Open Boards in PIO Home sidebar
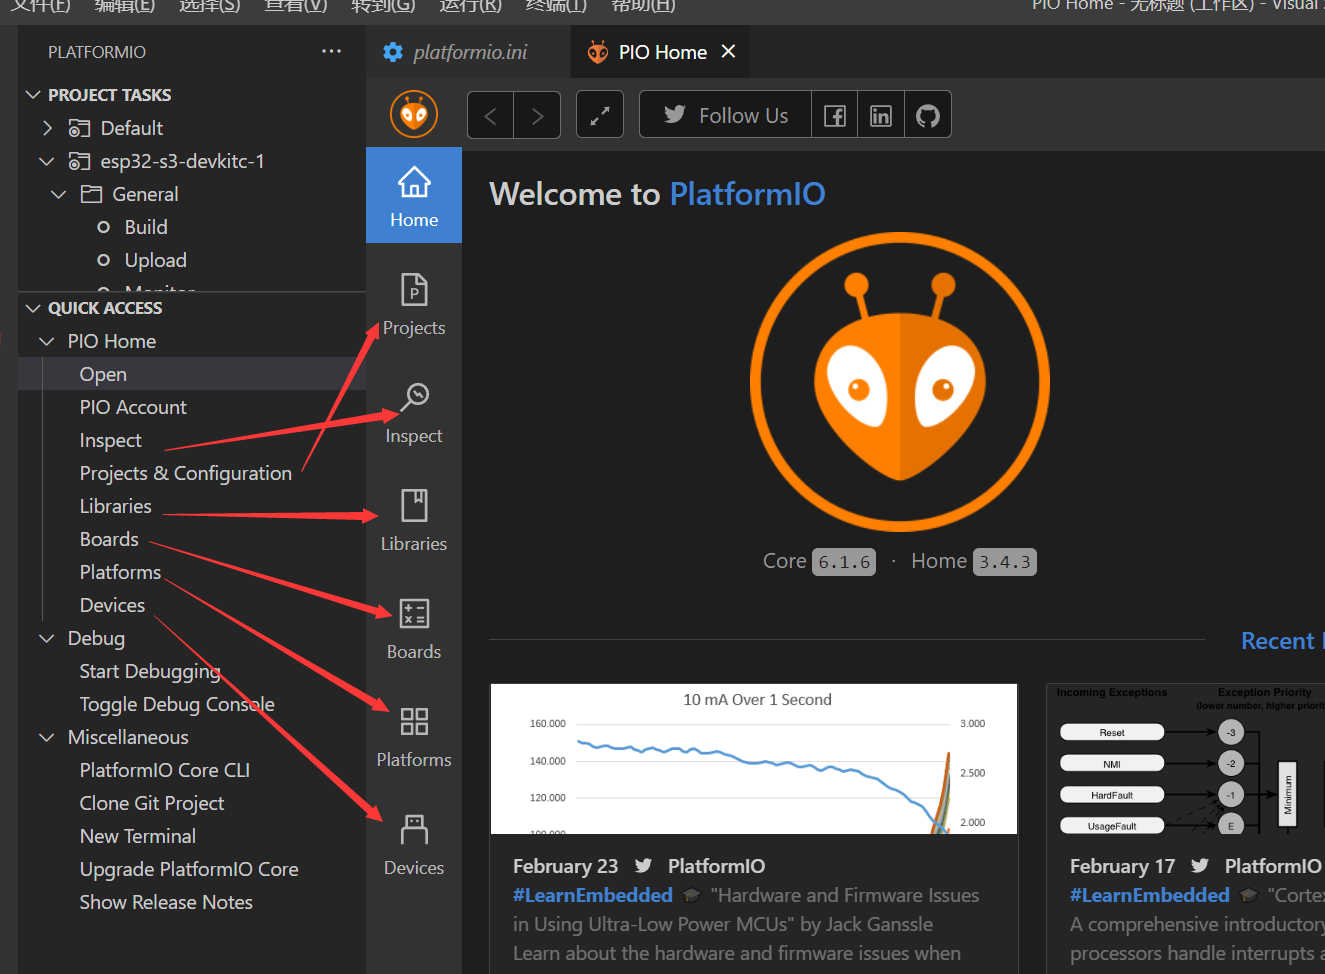This screenshot has height=974, width=1325. [x=414, y=628]
